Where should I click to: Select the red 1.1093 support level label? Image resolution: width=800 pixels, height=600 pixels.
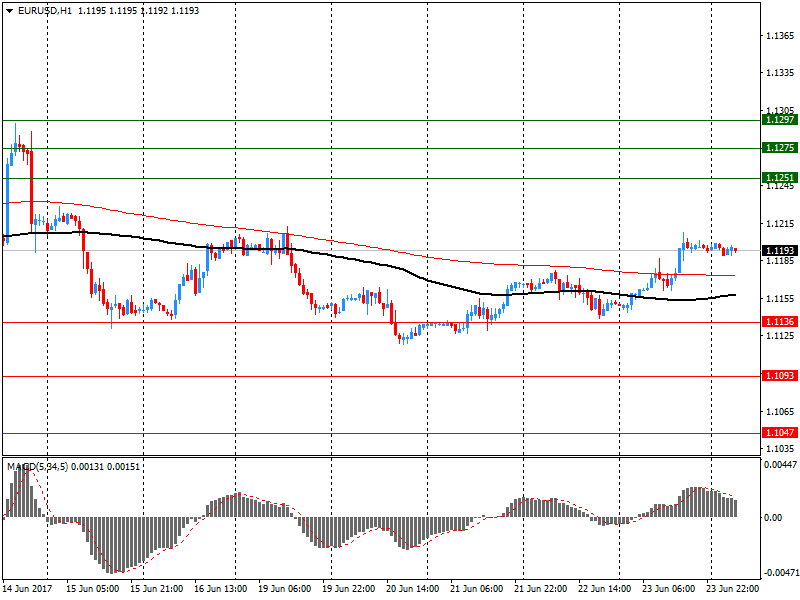click(780, 376)
